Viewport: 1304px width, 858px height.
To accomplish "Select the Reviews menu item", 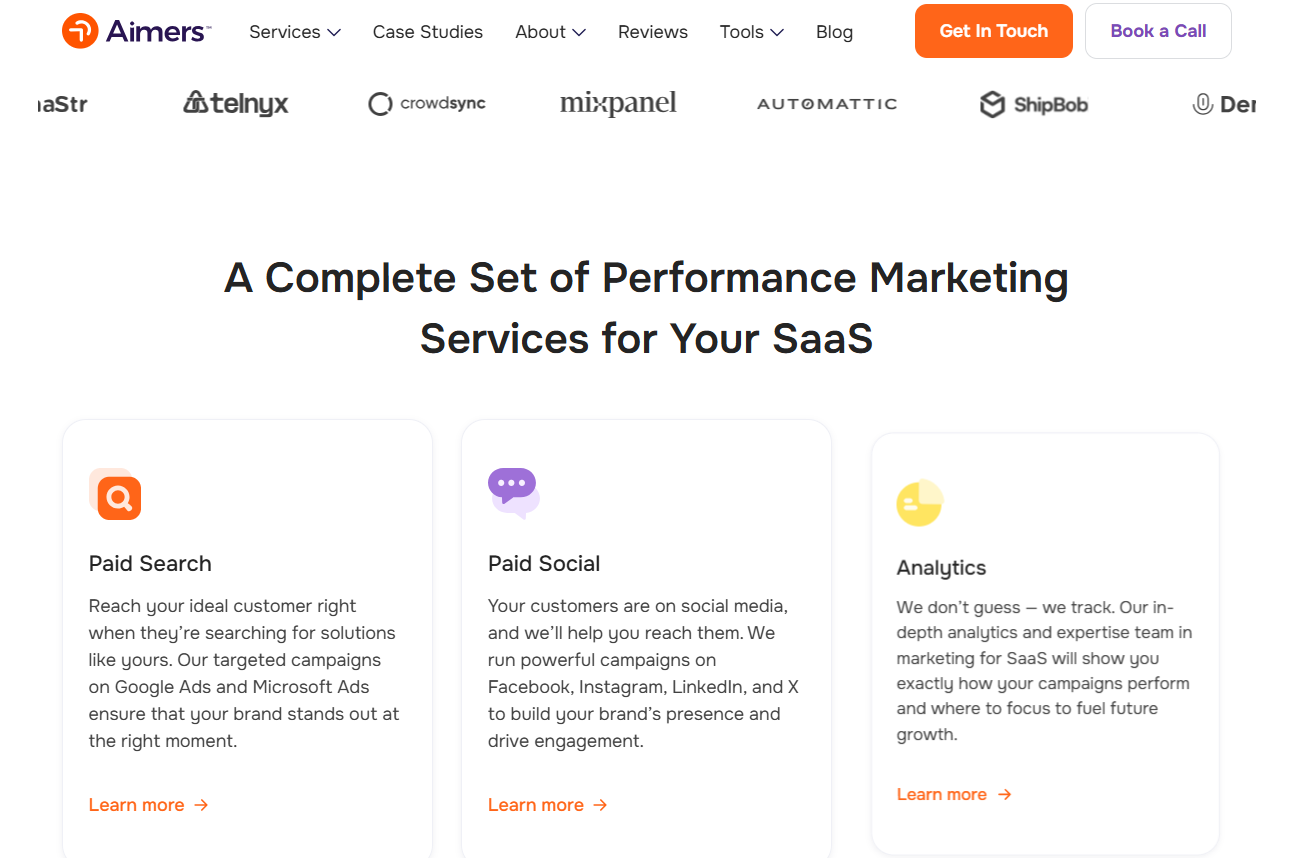I will click(652, 31).
